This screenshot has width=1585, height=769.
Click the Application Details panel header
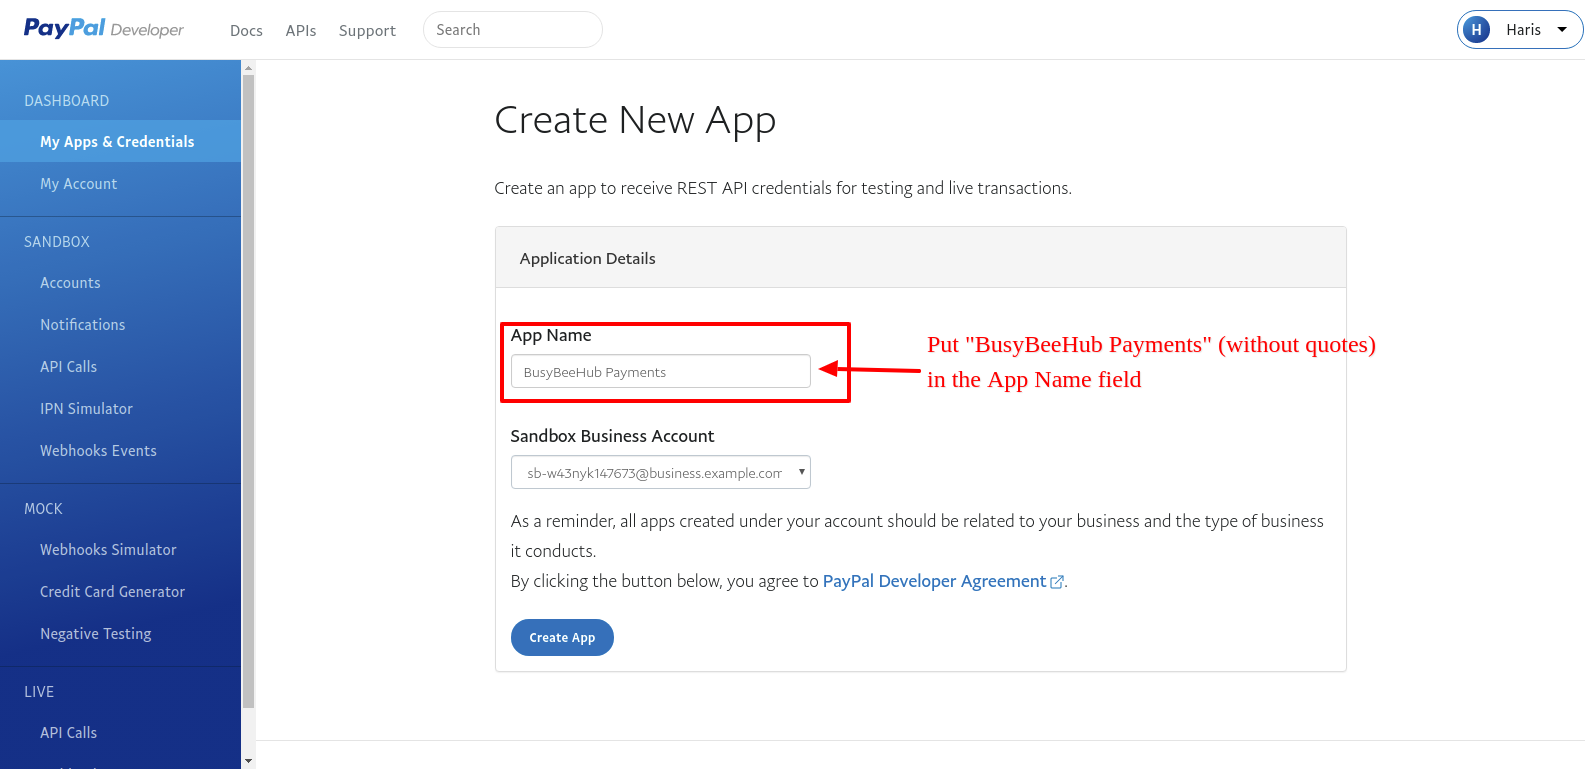(921, 258)
